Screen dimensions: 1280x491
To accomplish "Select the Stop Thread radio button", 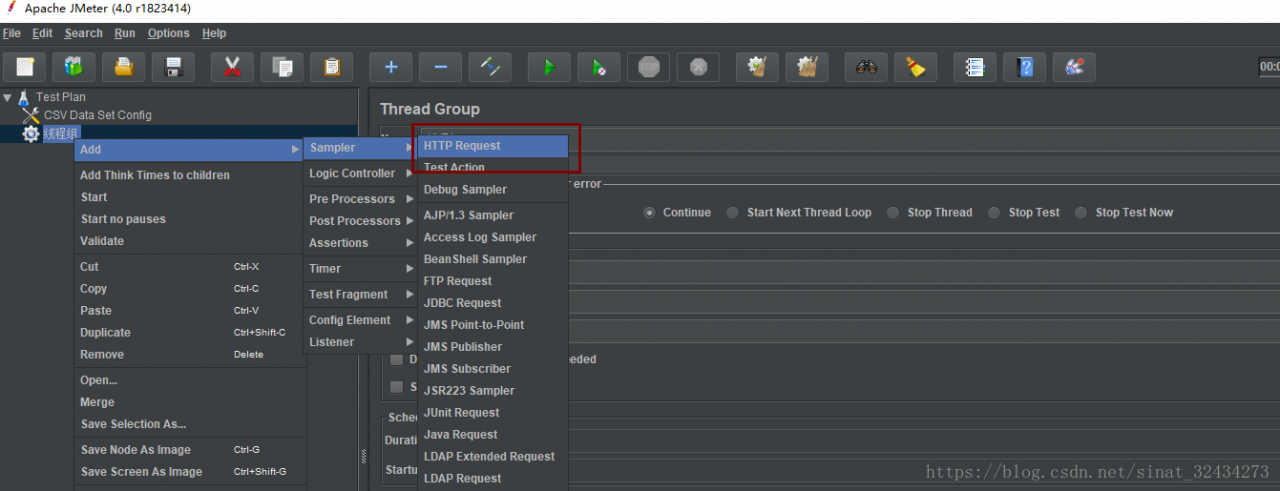I will (x=894, y=212).
